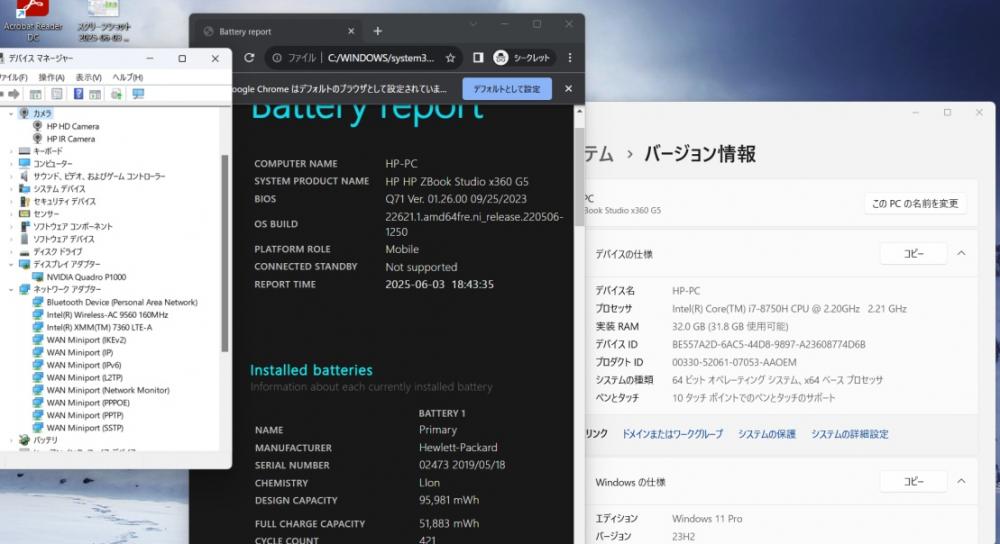This screenshot has height=544, width=1000.
Task: Collapse the デバイスの仕様 section chevron
Action: click(x=961, y=254)
